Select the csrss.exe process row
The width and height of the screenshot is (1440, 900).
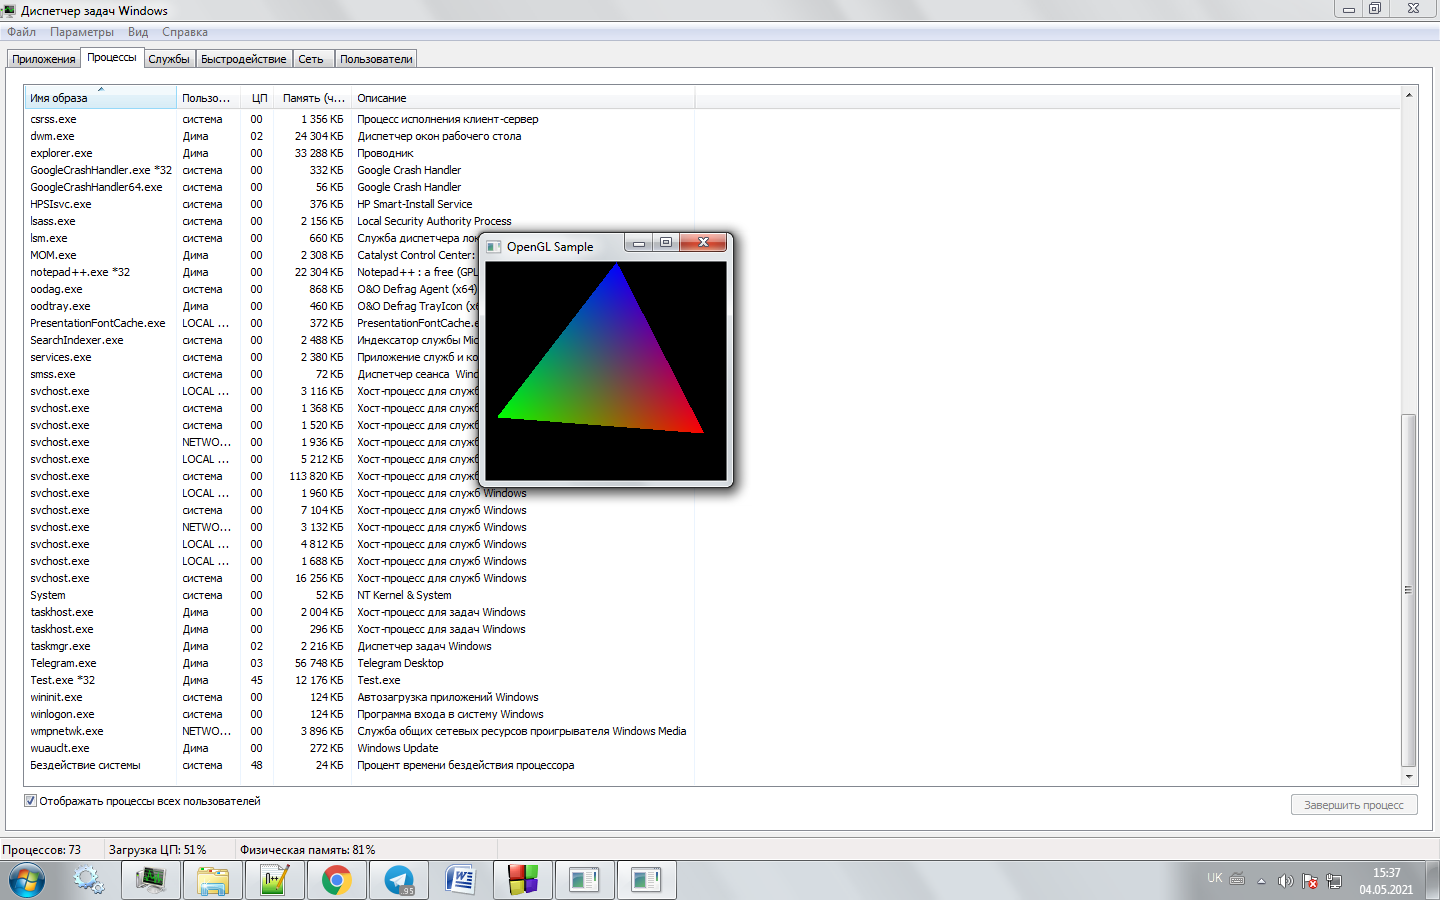[360, 119]
